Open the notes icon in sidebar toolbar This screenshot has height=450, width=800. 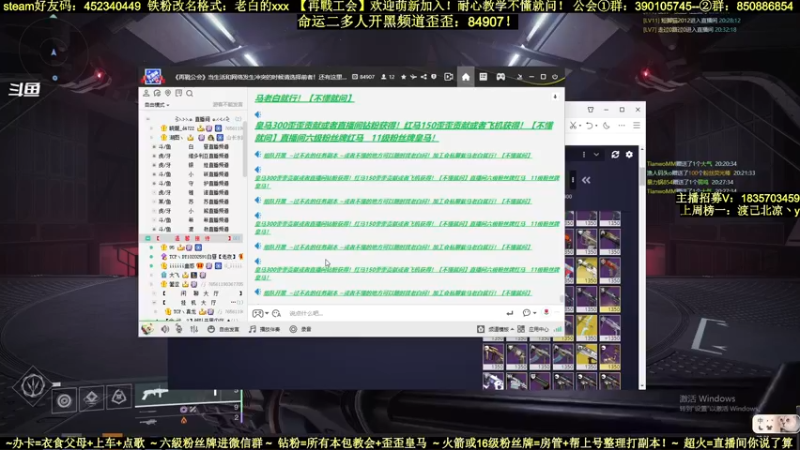[179, 93]
